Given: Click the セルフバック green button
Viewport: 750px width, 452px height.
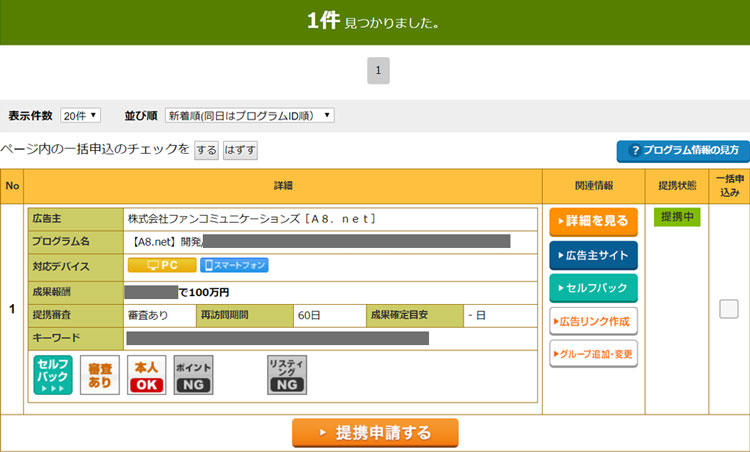Looking at the screenshot, I should pyautogui.click(x=594, y=288).
